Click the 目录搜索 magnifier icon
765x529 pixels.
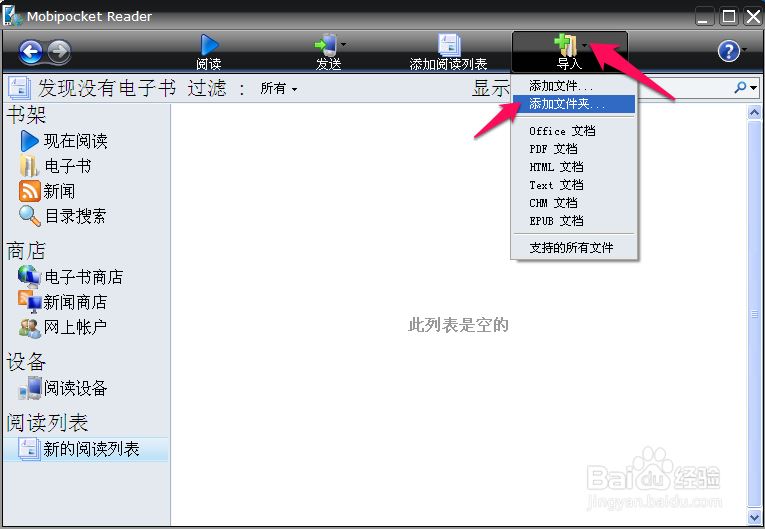coord(29,216)
